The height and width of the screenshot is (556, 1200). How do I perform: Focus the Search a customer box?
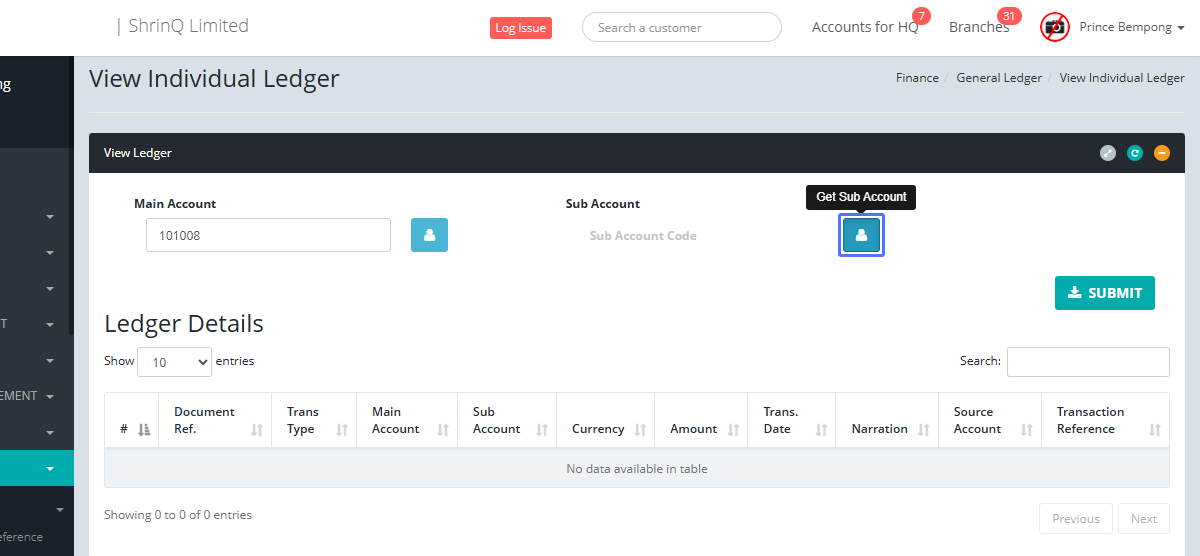click(x=681, y=27)
